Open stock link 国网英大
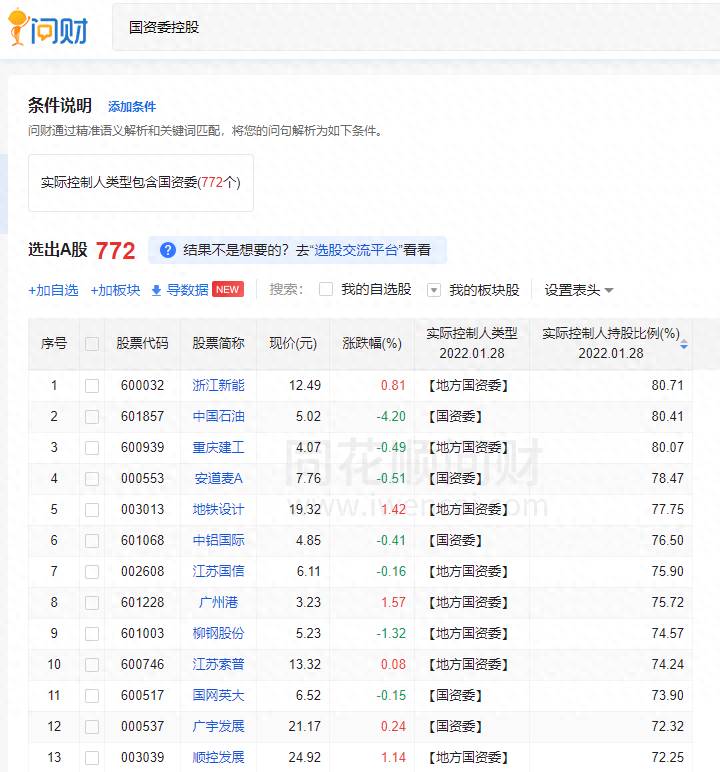Image resolution: width=720 pixels, height=772 pixels. (218, 695)
